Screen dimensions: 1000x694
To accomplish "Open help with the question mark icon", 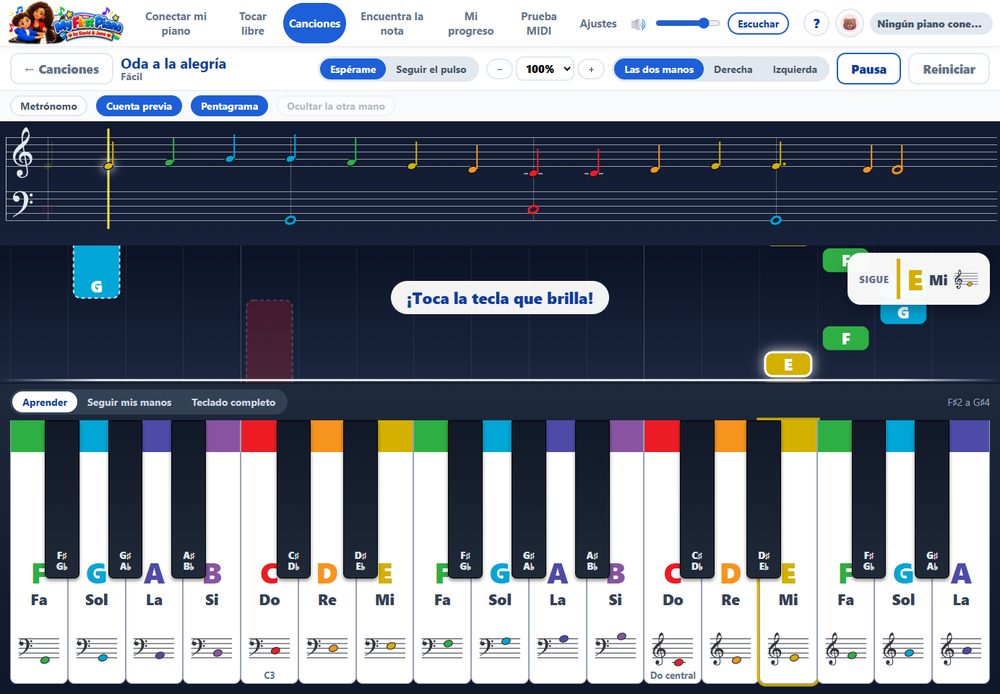I will (x=816, y=24).
